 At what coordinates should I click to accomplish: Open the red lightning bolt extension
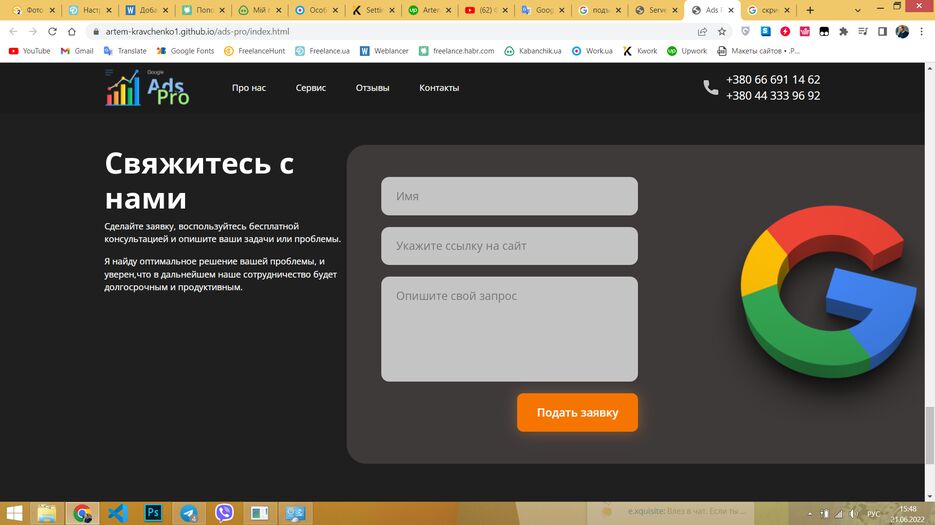coord(785,32)
